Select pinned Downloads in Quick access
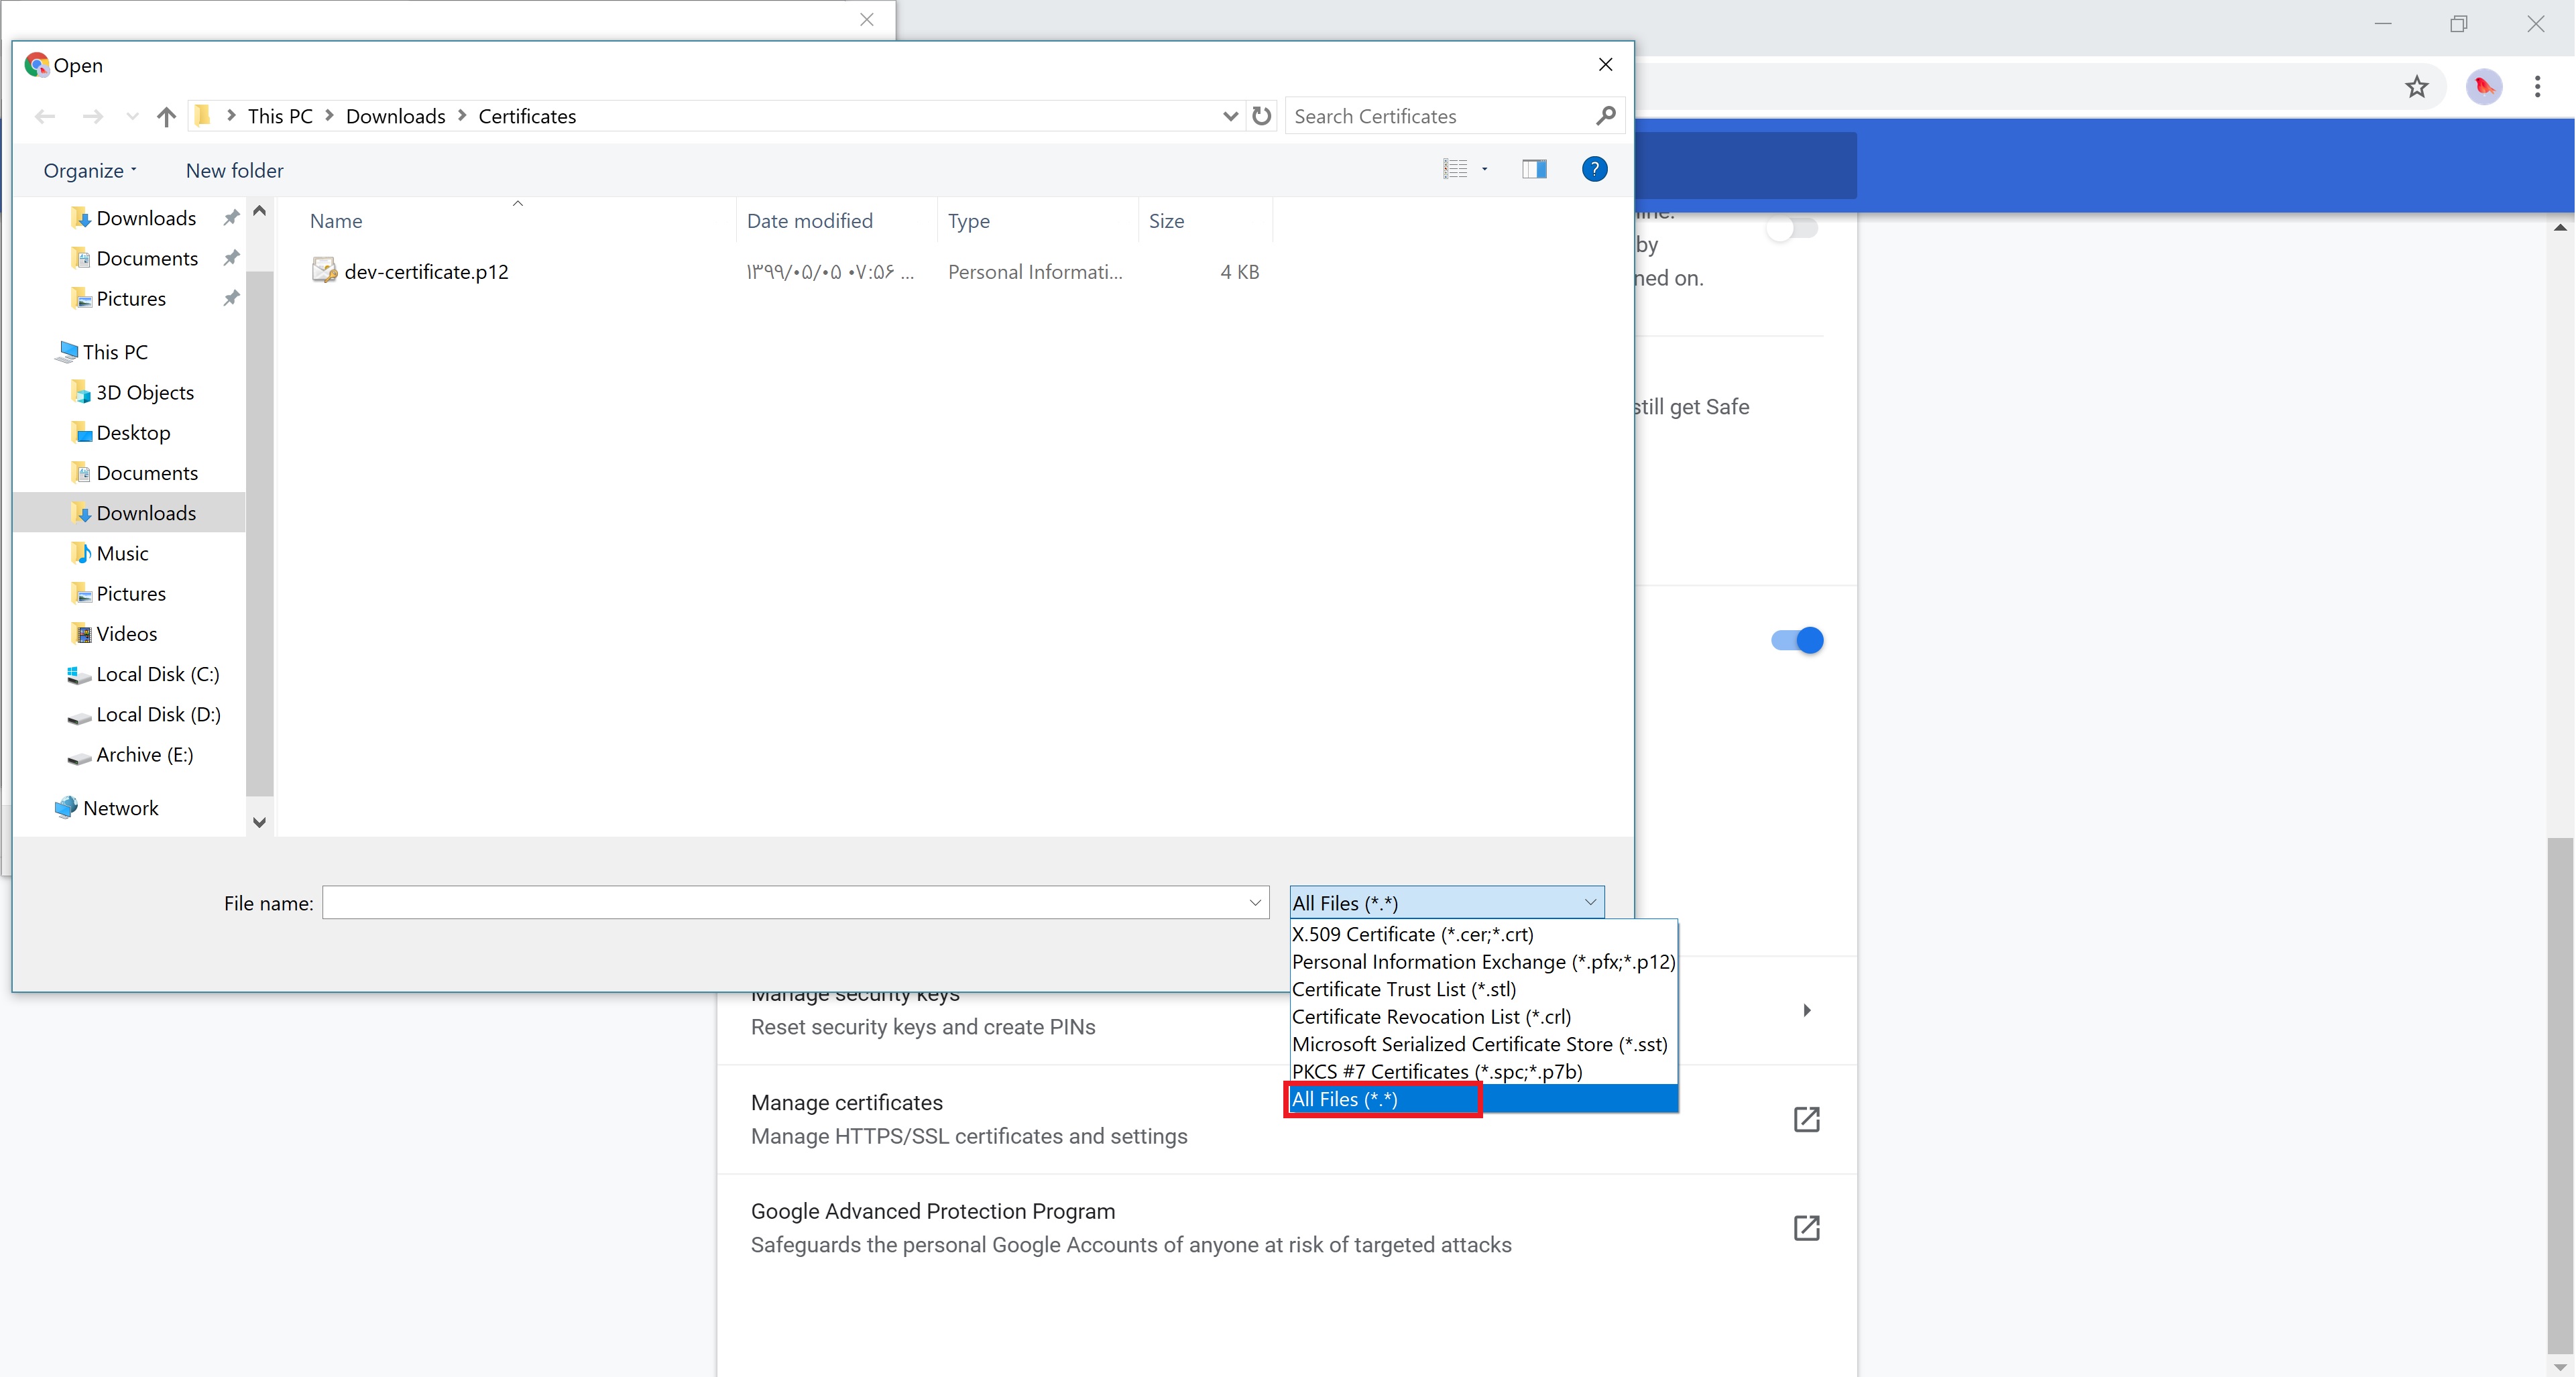 pos(146,218)
